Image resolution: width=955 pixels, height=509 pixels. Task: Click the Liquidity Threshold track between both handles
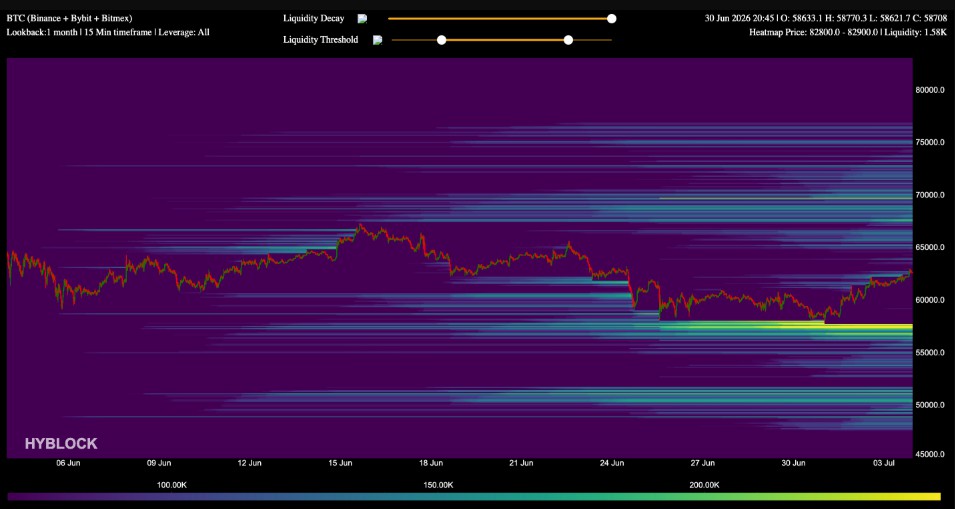click(505, 40)
